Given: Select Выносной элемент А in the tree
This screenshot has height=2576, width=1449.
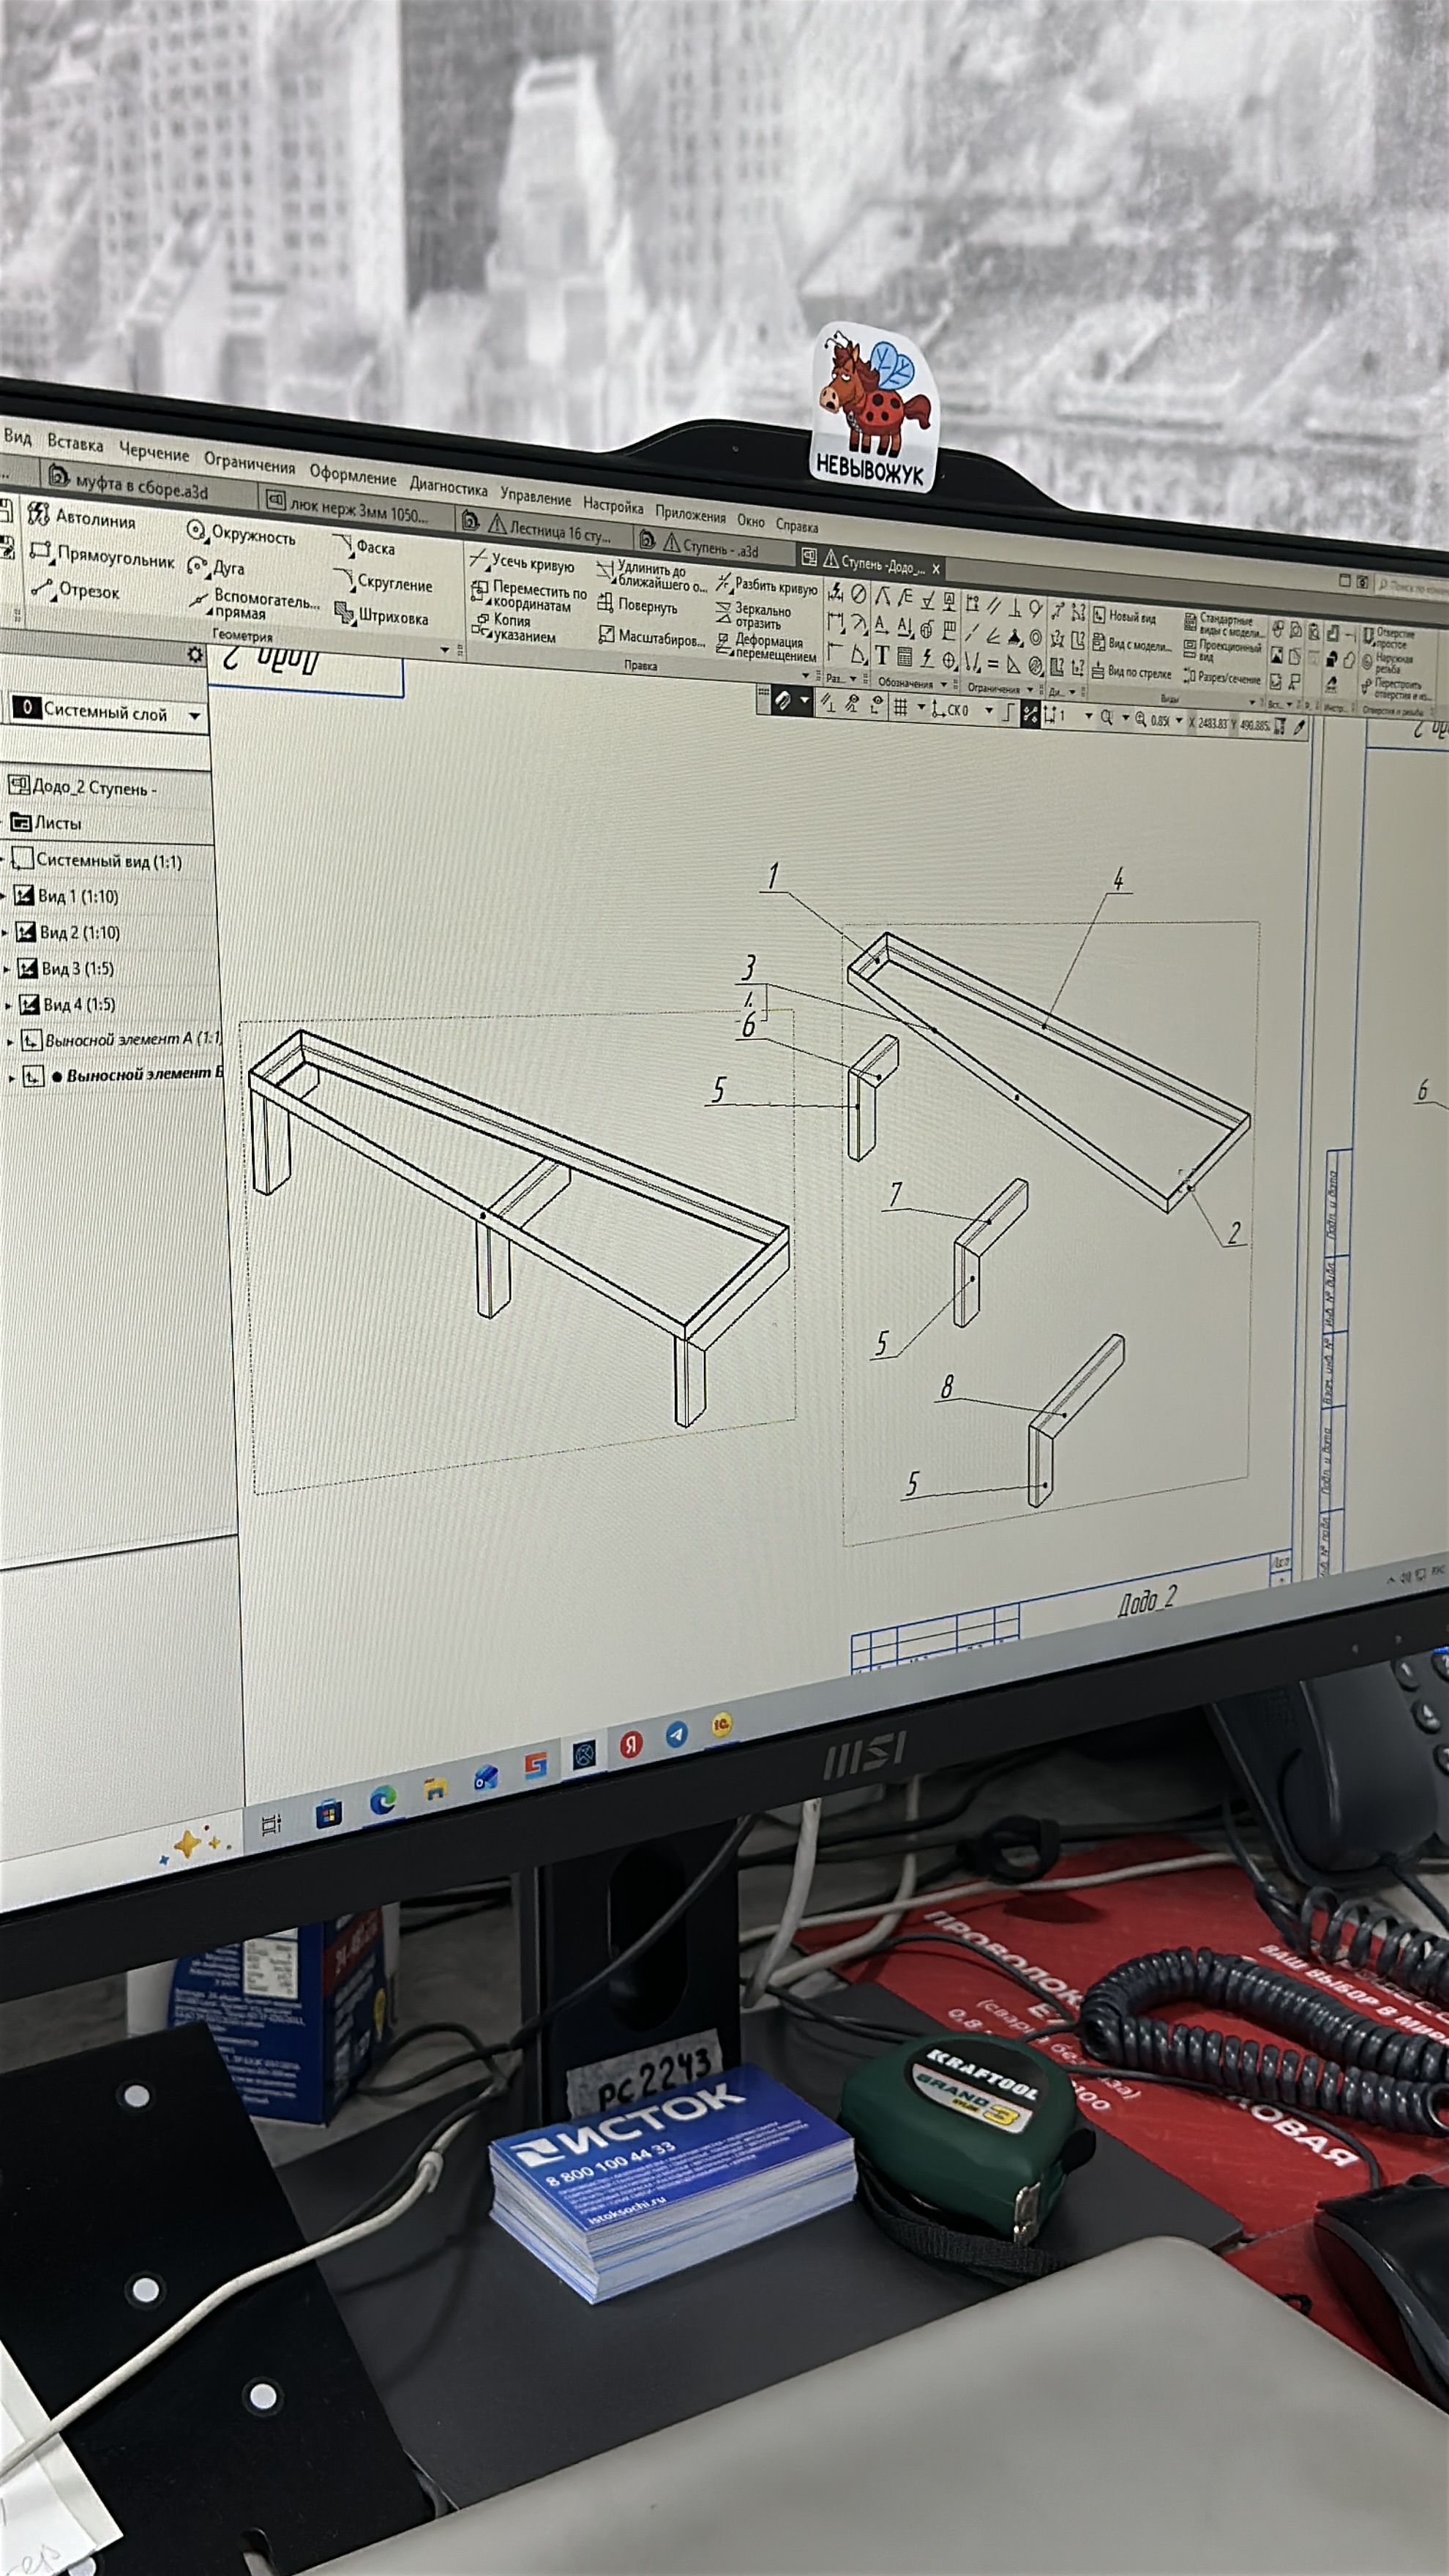Looking at the screenshot, I should pos(130,1040).
